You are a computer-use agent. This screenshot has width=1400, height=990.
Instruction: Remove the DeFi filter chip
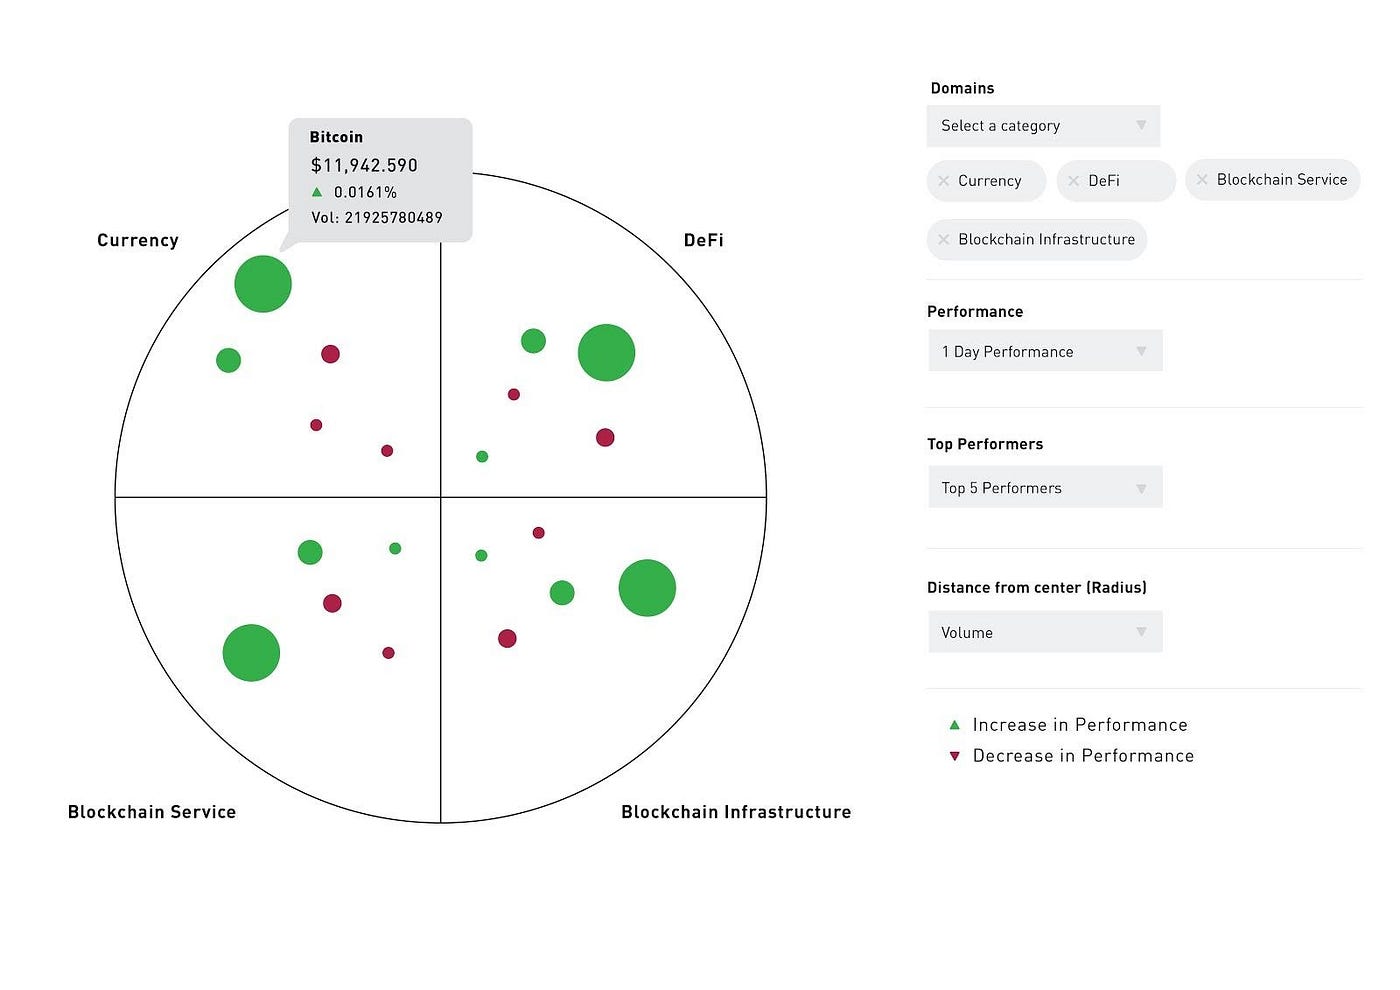point(1073,181)
